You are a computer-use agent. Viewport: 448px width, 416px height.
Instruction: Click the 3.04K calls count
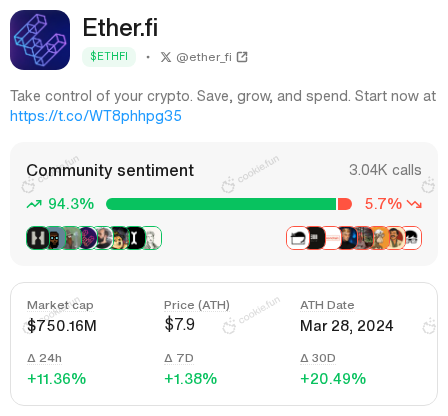pyautogui.click(x=385, y=170)
